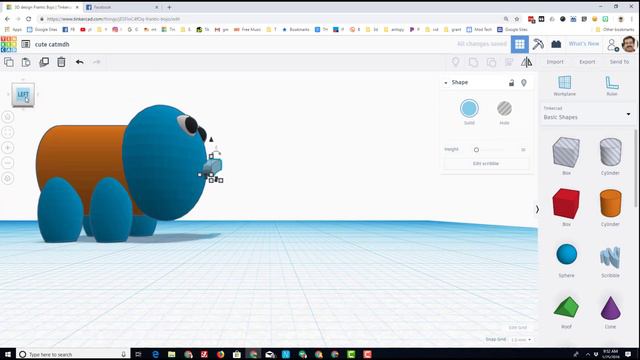Open the Blocks pickaxe mode
This screenshot has width=640, height=360.
538,44
